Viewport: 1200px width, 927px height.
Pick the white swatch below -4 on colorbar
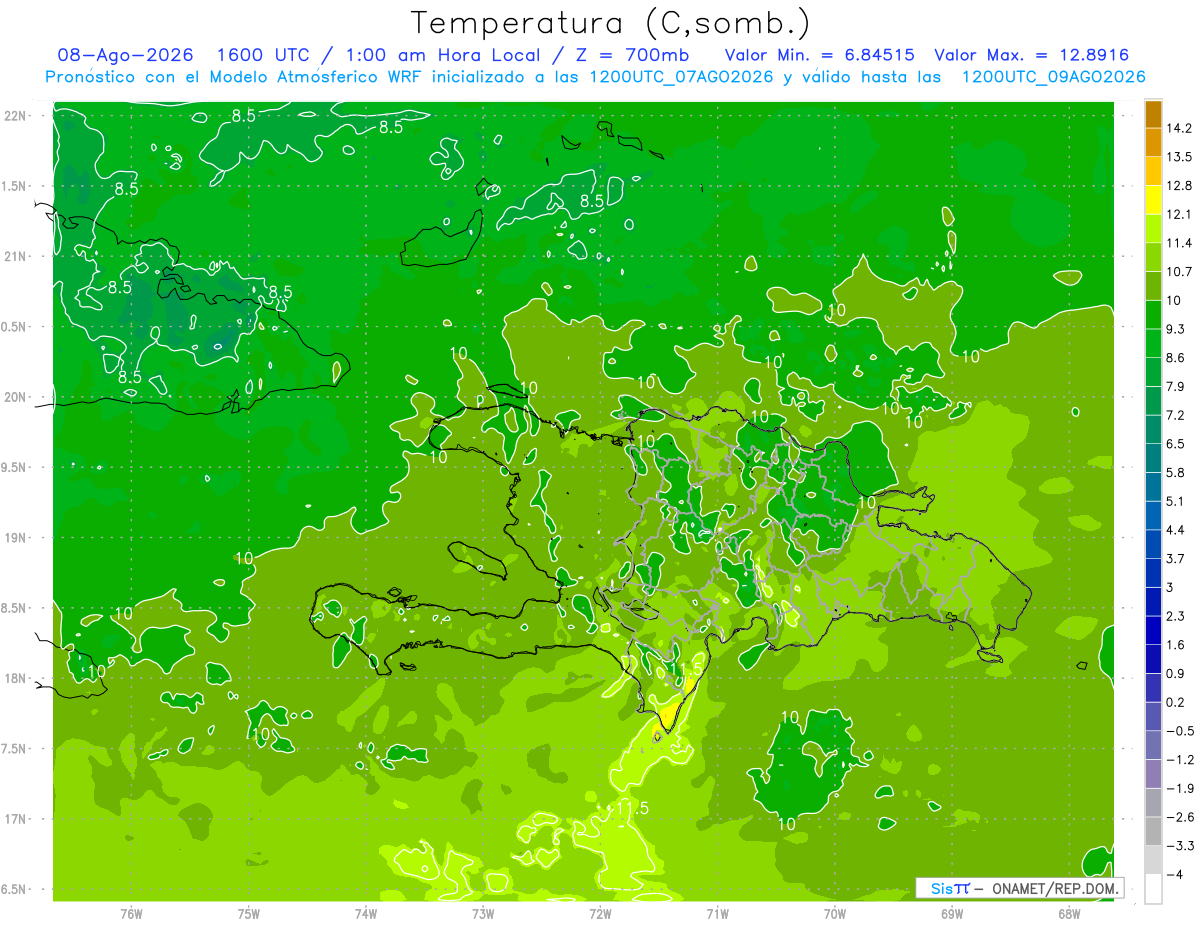(1153, 889)
